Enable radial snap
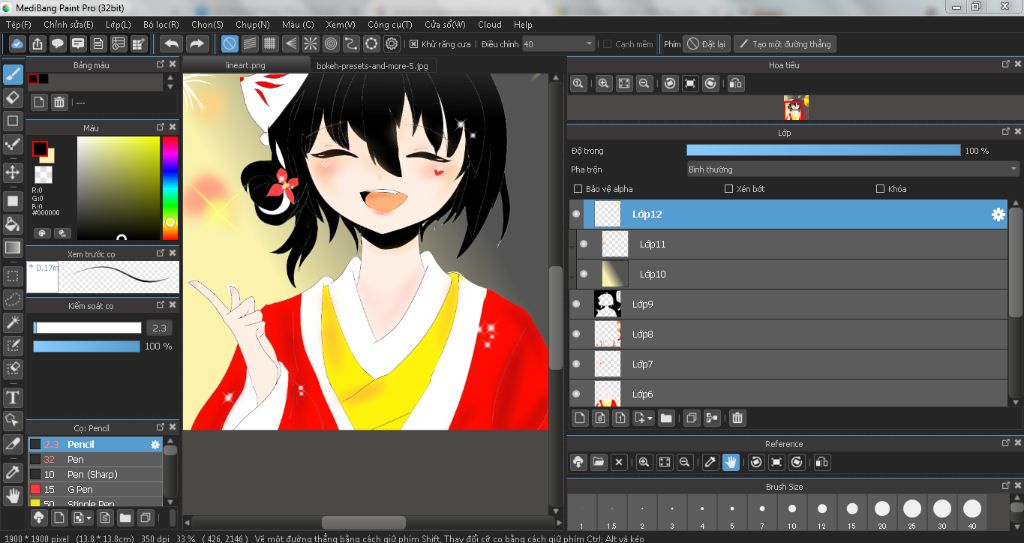The width and height of the screenshot is (1024, 543). point(310,44)
